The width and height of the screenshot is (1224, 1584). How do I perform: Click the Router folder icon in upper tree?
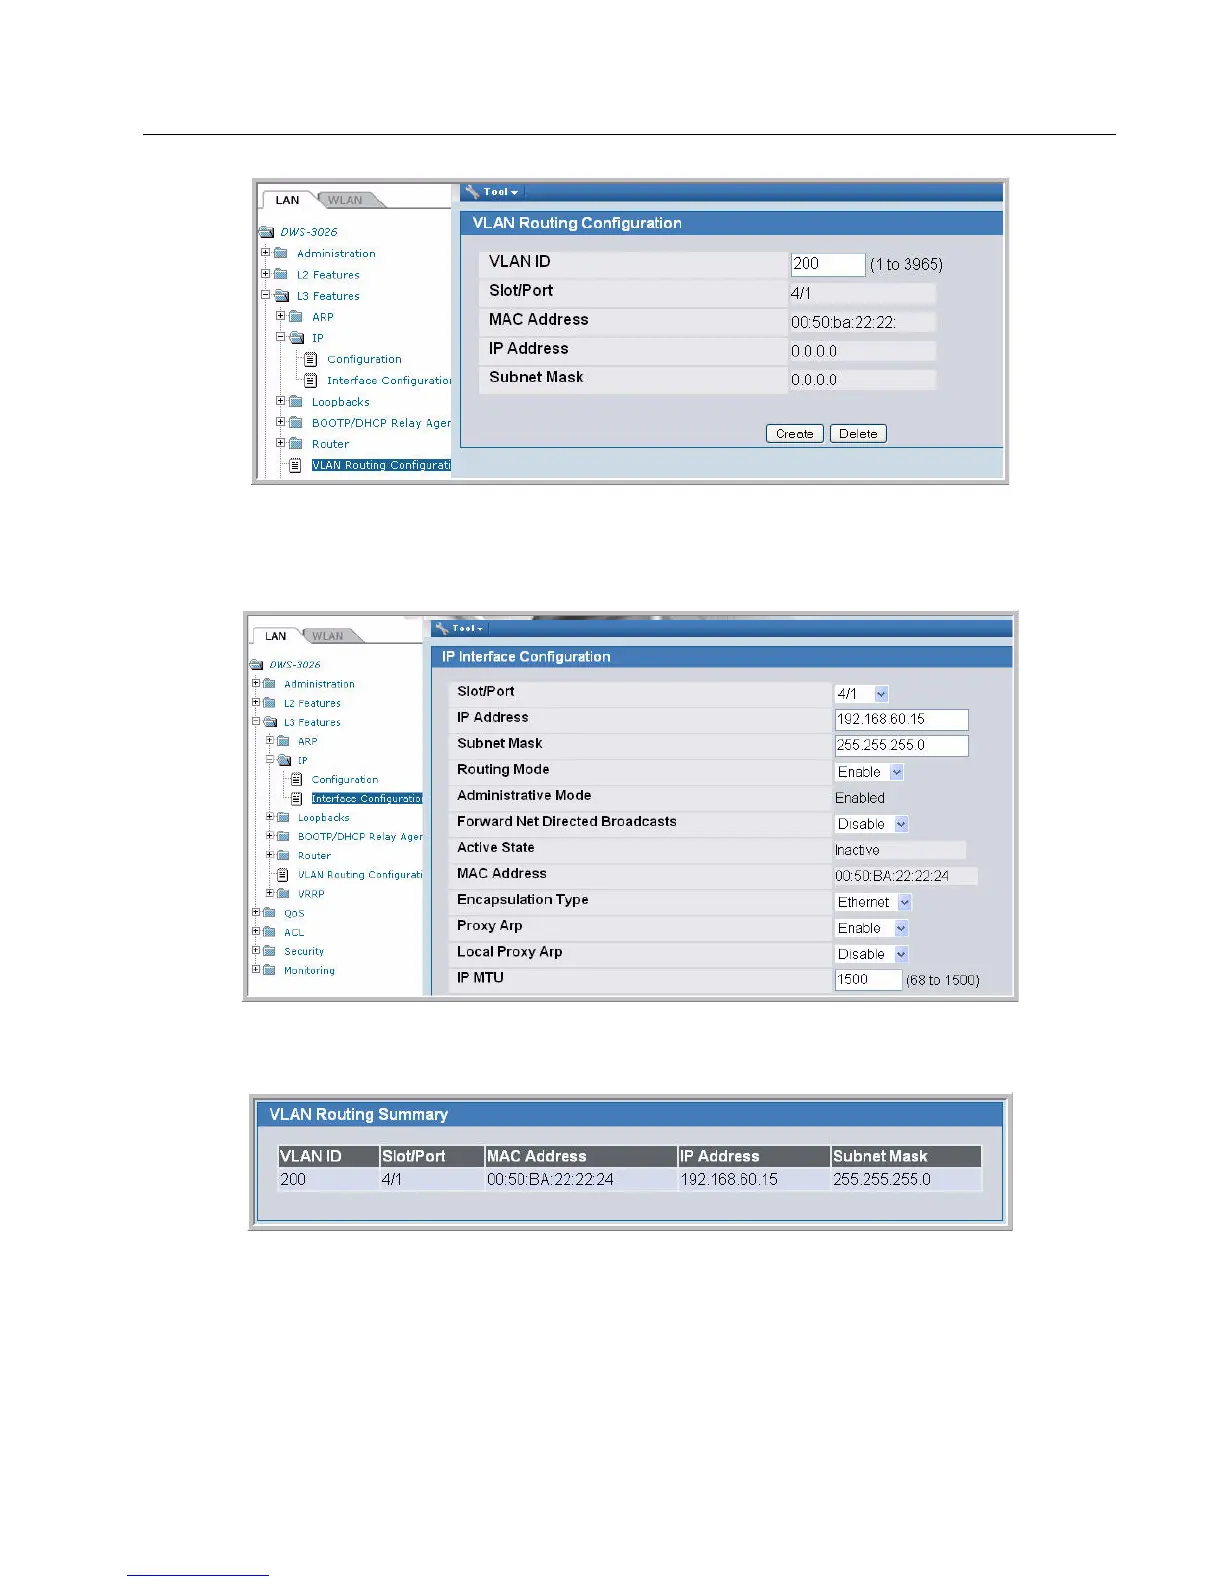click(296, 444)
